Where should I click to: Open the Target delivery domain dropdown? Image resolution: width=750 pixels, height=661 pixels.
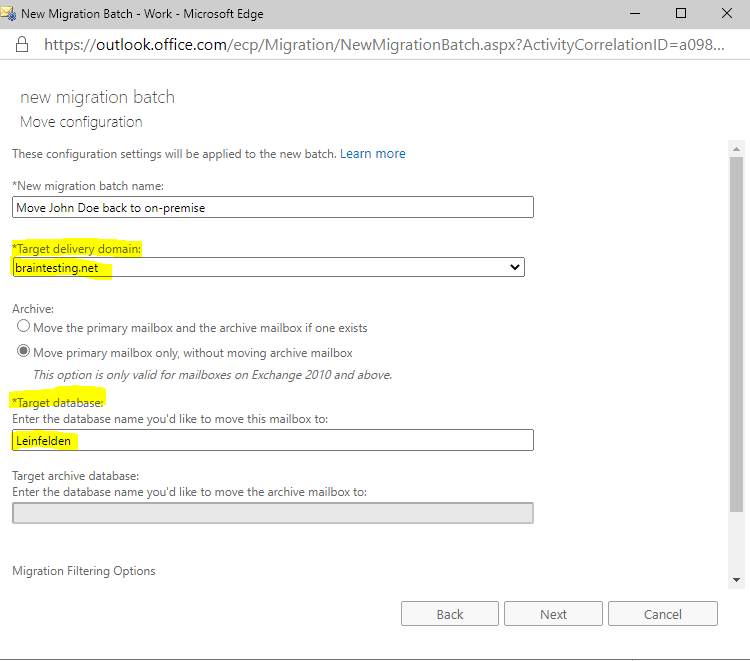click(268, 267)
